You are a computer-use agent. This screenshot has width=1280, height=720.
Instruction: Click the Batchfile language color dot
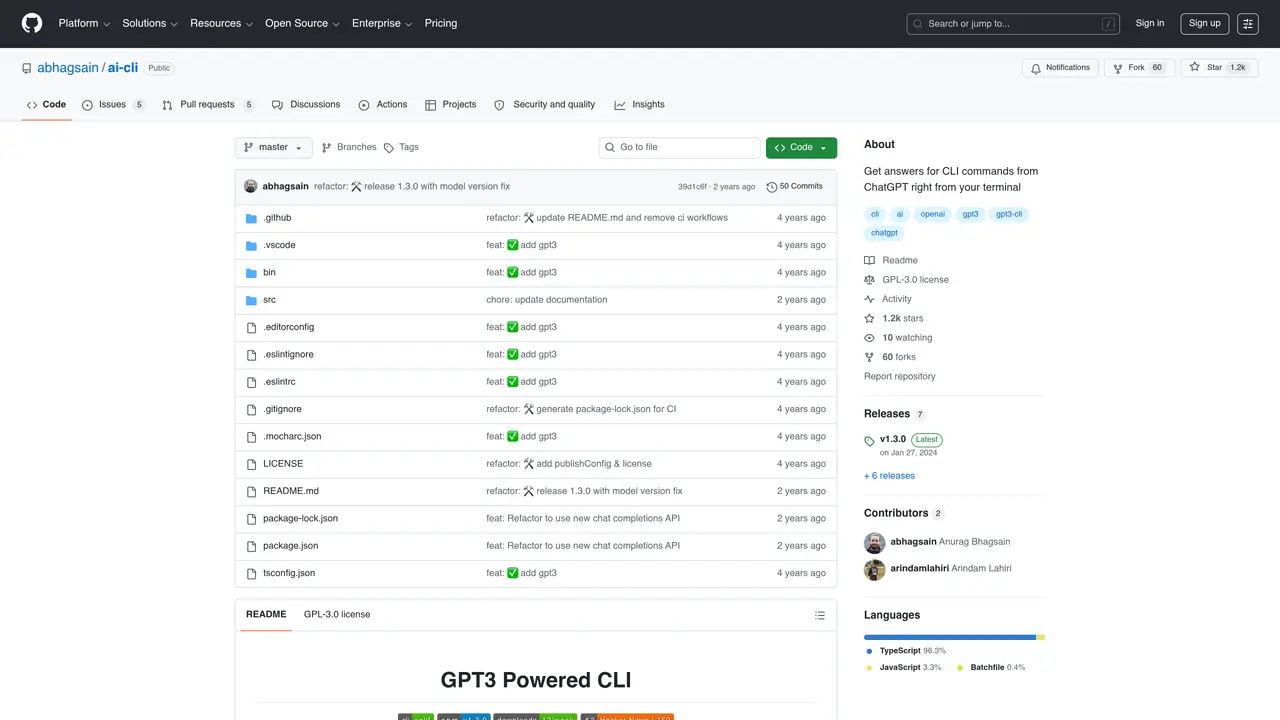pyautogui.click(x=960, y=668)
